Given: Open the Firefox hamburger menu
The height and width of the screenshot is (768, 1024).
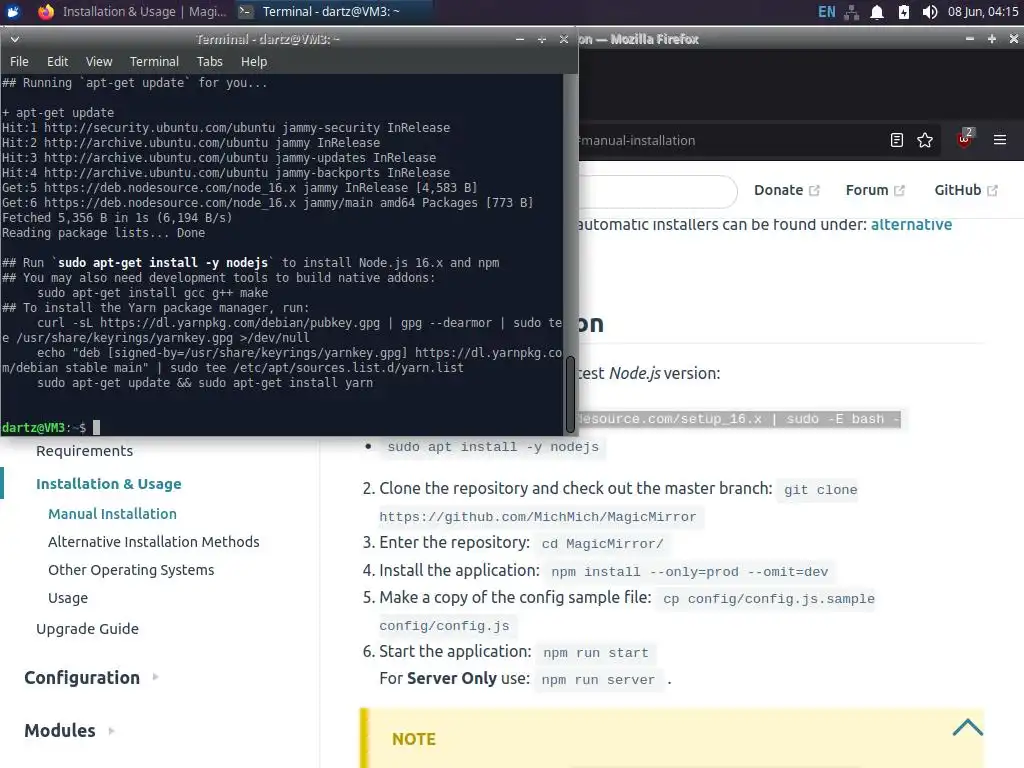Looking at the screenshot, I should point(1000,140).
